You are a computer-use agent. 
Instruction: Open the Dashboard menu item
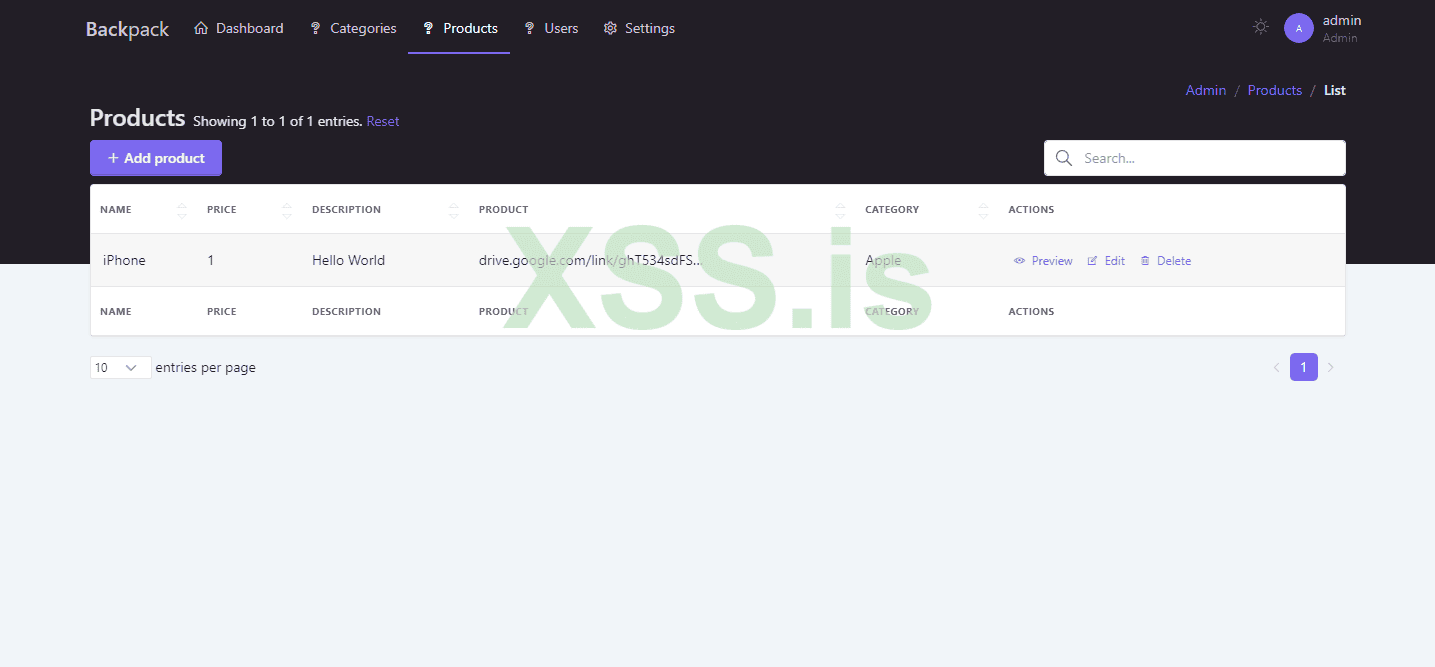click(x=239, y=28)
